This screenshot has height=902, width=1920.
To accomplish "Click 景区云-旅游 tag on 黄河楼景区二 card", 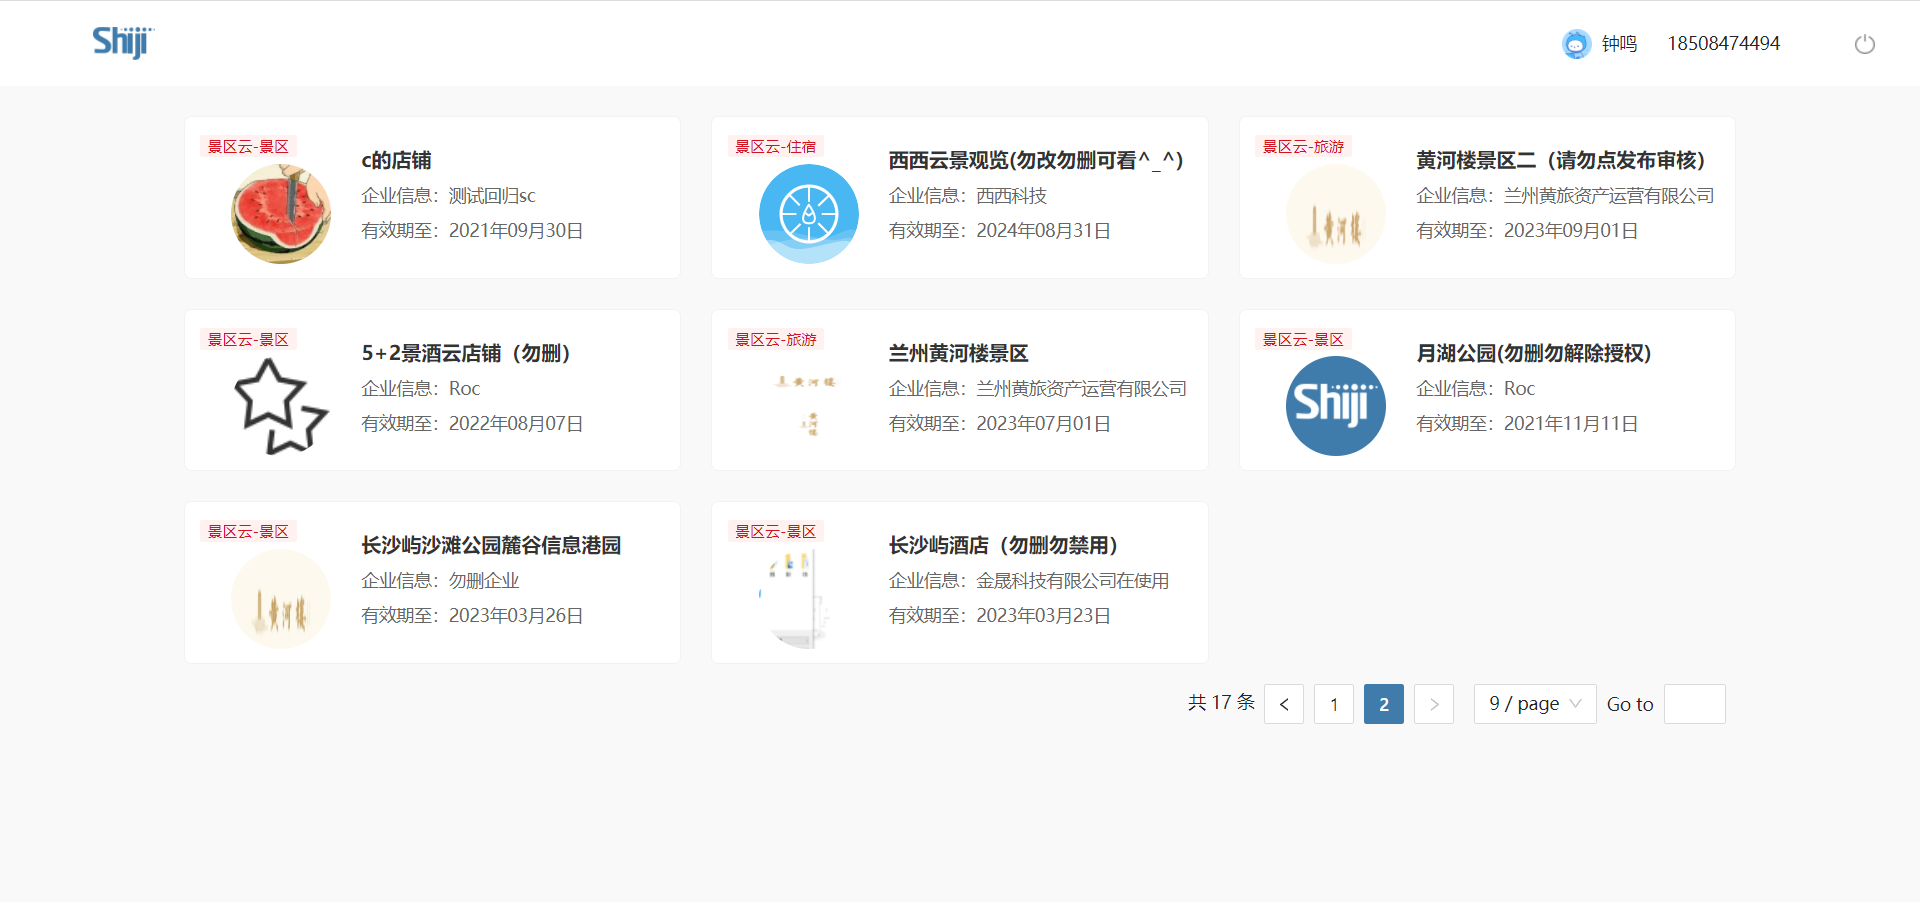I will click(1303, 146).
